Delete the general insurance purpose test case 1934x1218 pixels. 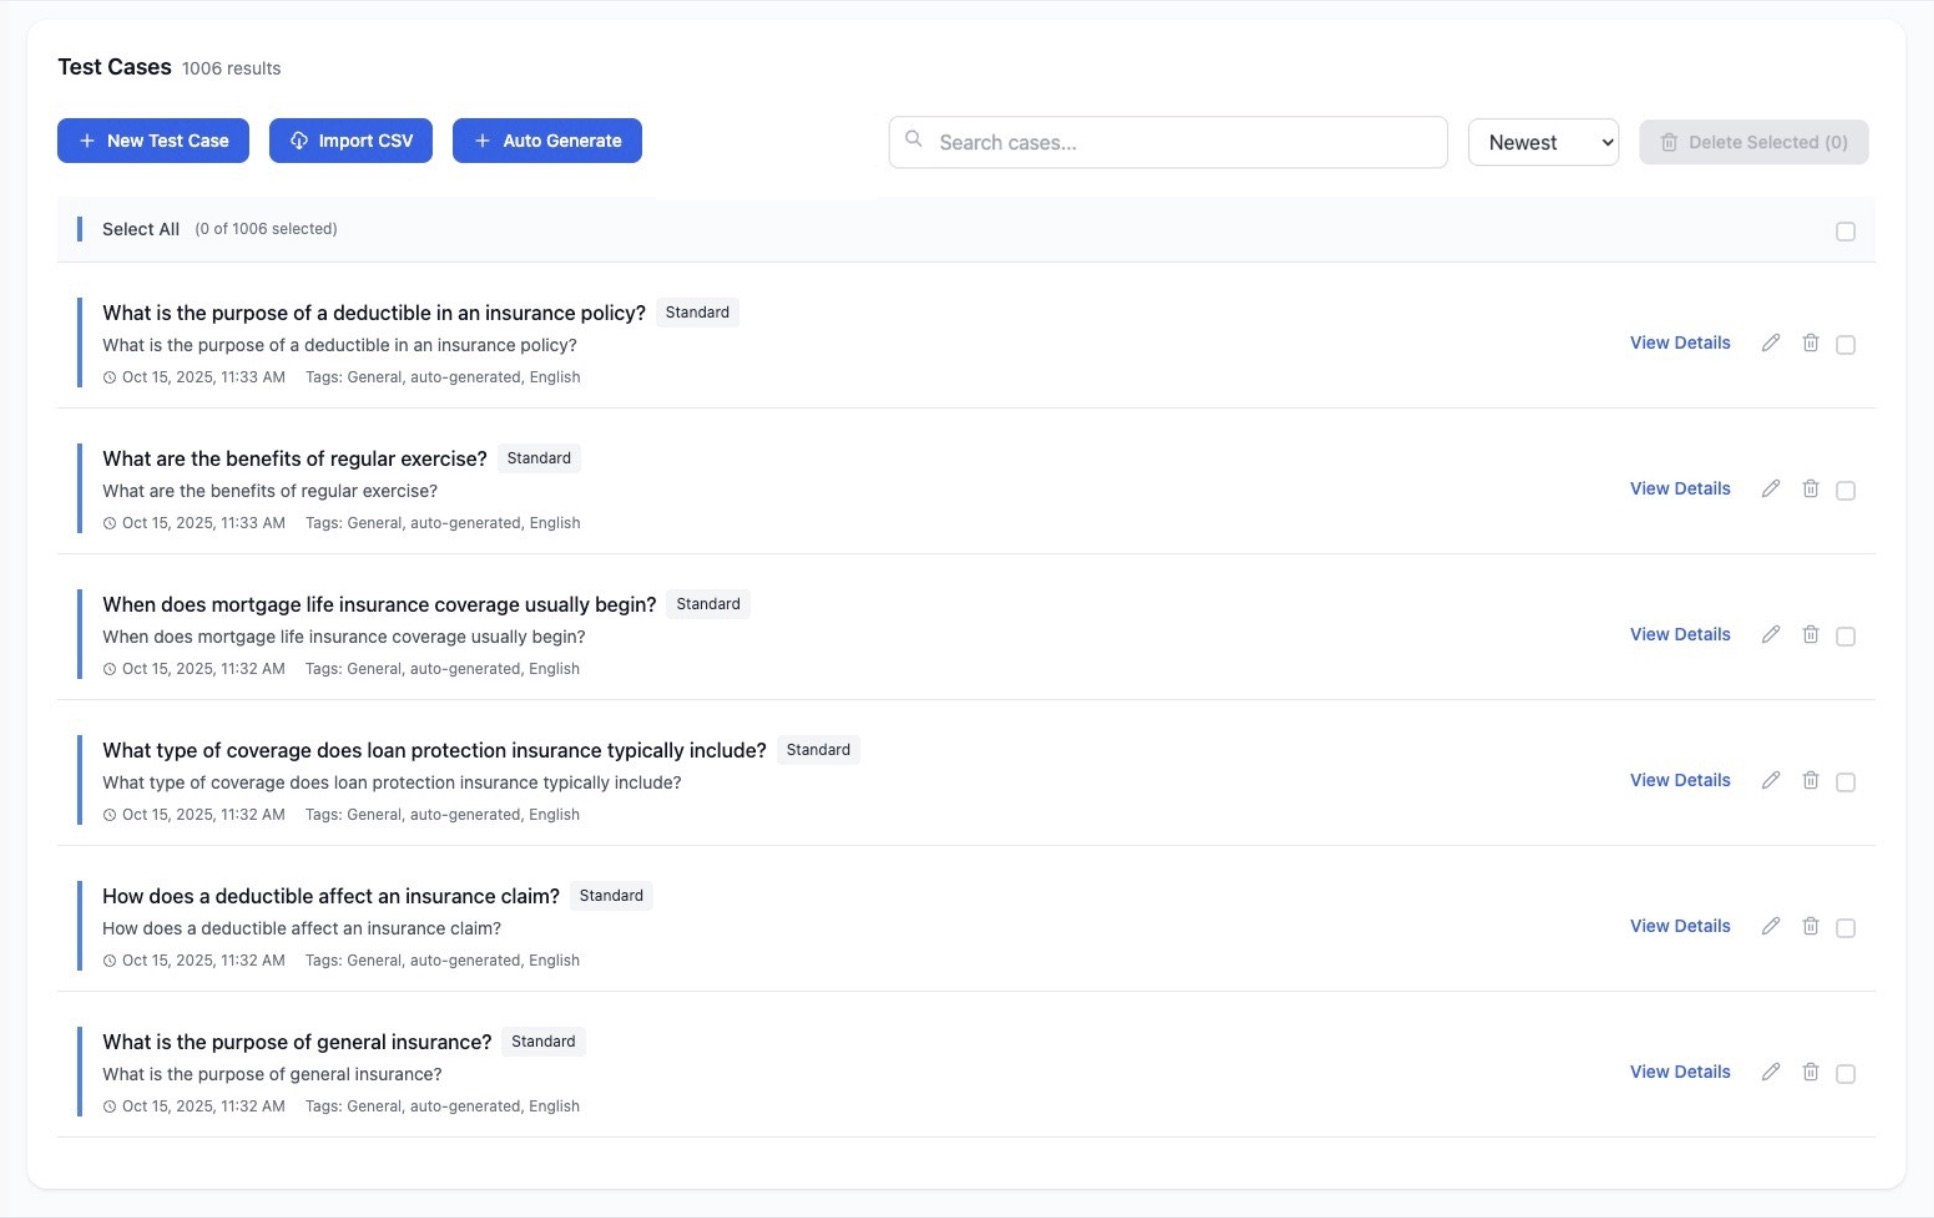click(1810, 1072)
